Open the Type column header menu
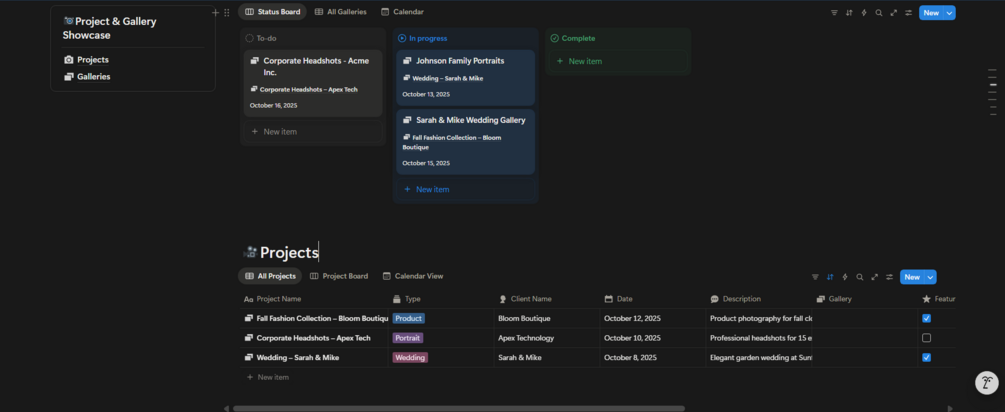 [413, 299]
